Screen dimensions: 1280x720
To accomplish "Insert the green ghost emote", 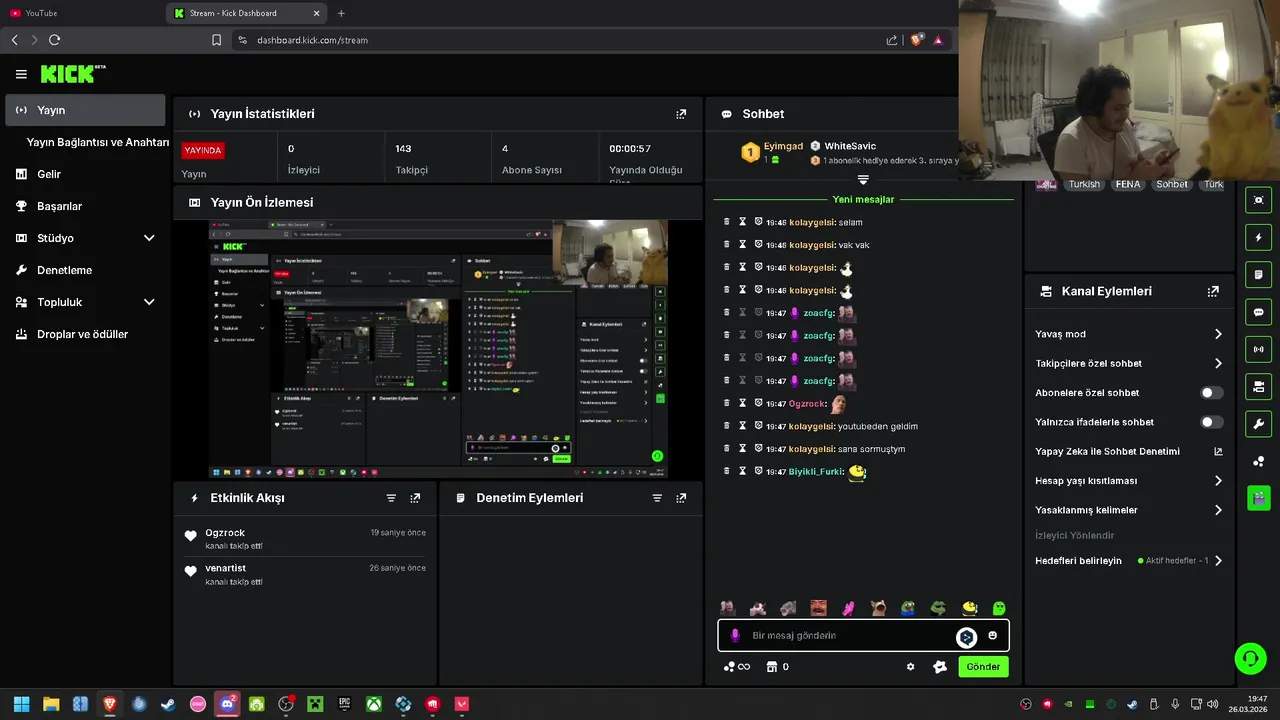I will point(998,608).
